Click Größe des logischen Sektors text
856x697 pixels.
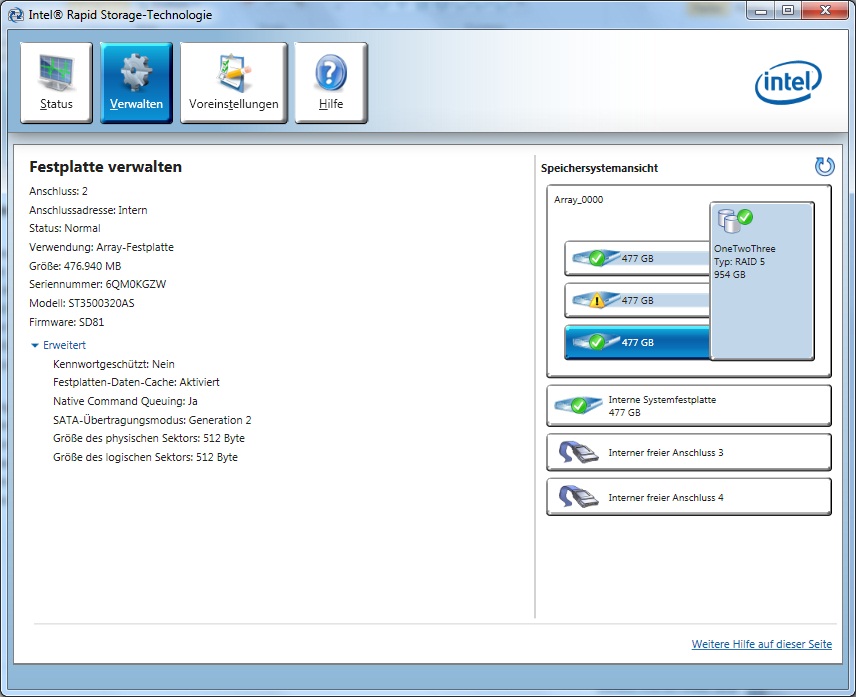[146, 457]
